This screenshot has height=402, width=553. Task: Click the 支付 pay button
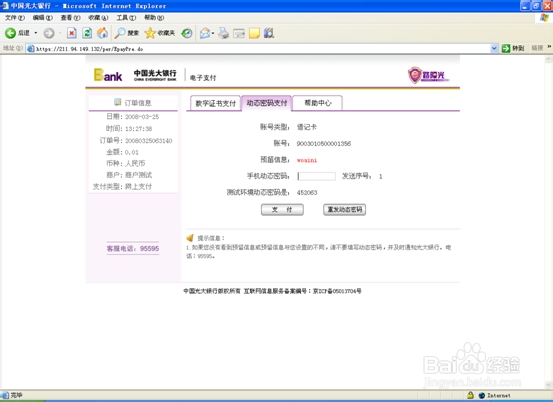pyautogui.click(x=282, y=209)
